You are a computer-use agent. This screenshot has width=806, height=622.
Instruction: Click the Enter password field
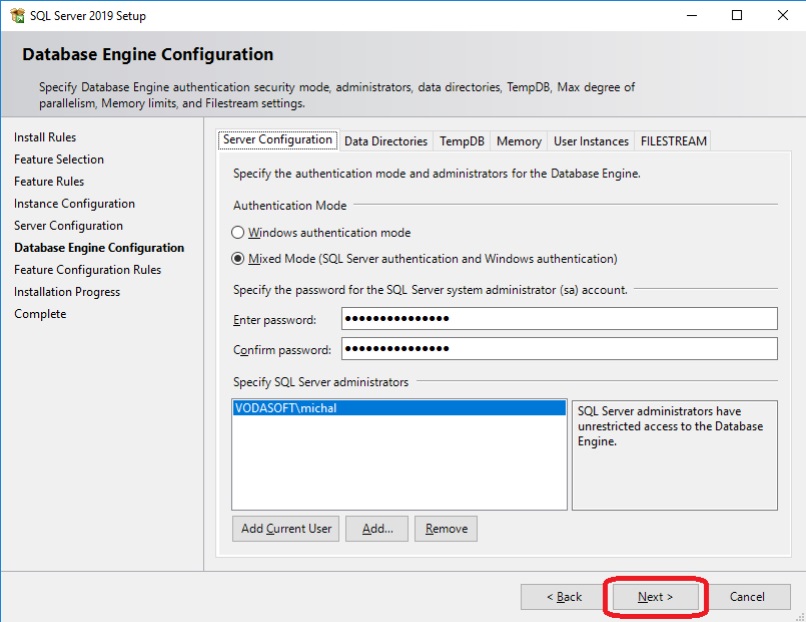point(559,319)
